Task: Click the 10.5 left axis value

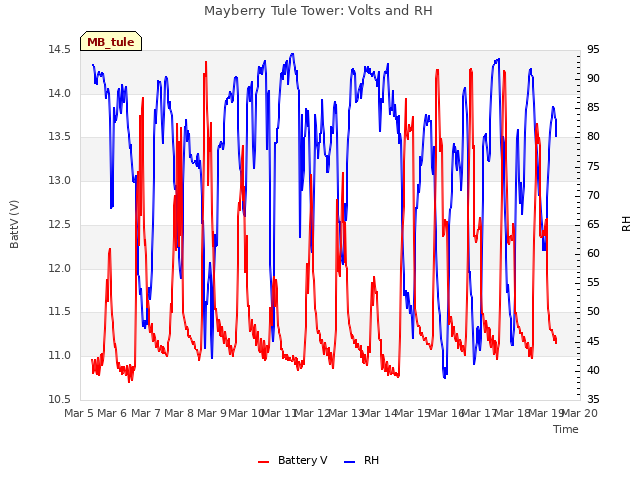Action: 60,400
